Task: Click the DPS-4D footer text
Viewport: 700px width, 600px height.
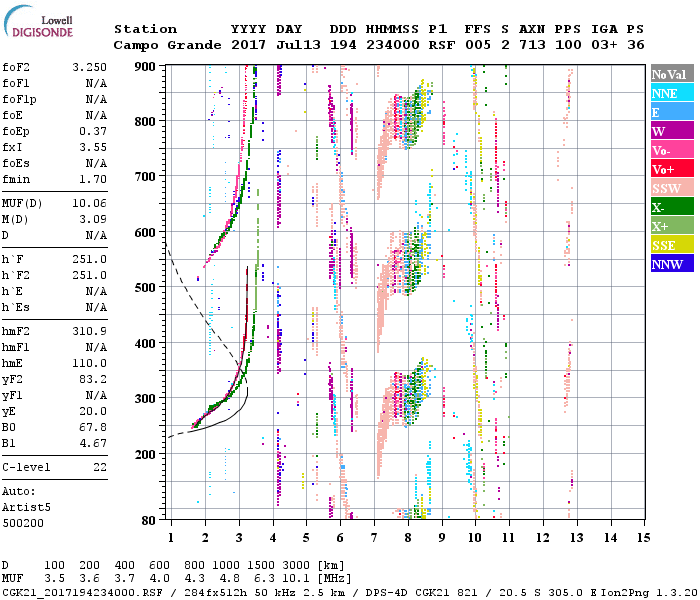Action: pyautogui.click(x=387, y=593)
